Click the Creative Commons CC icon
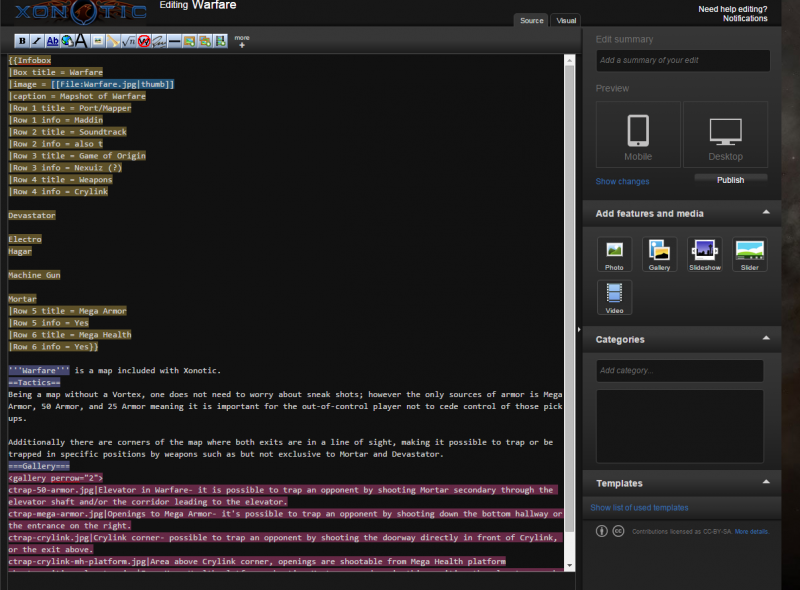 618,531
